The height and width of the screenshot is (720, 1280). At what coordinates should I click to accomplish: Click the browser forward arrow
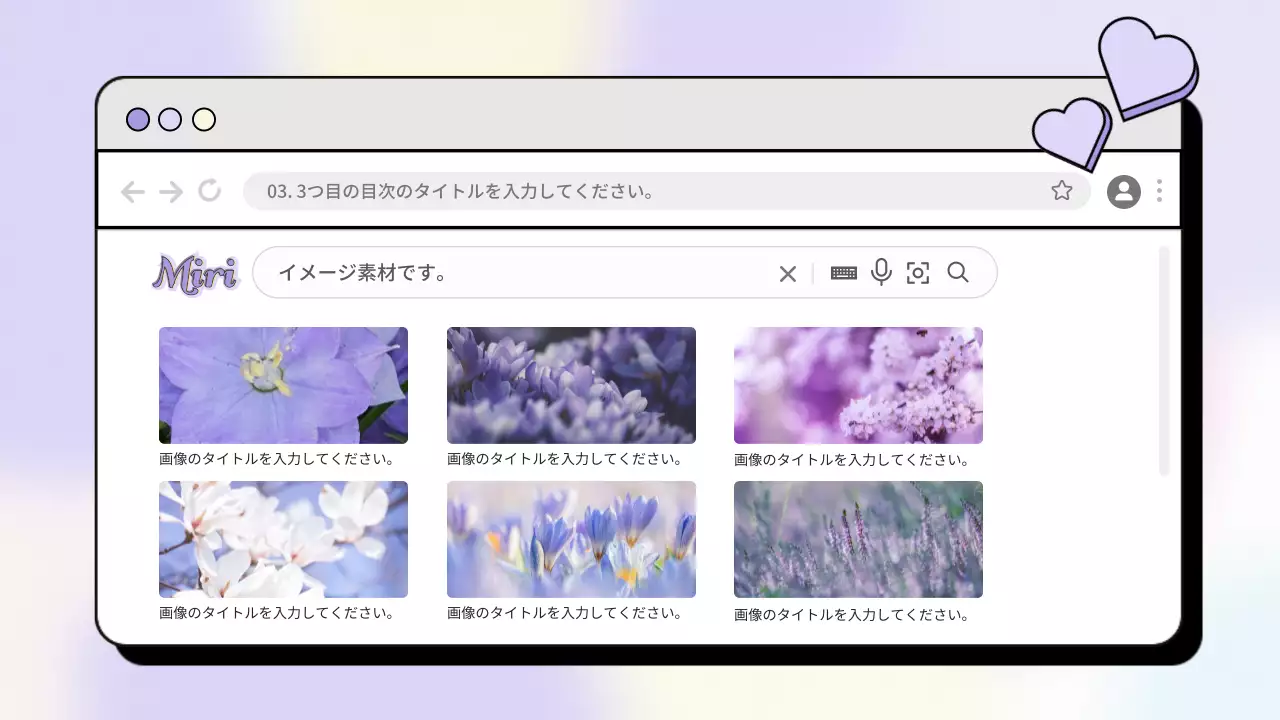171,192
